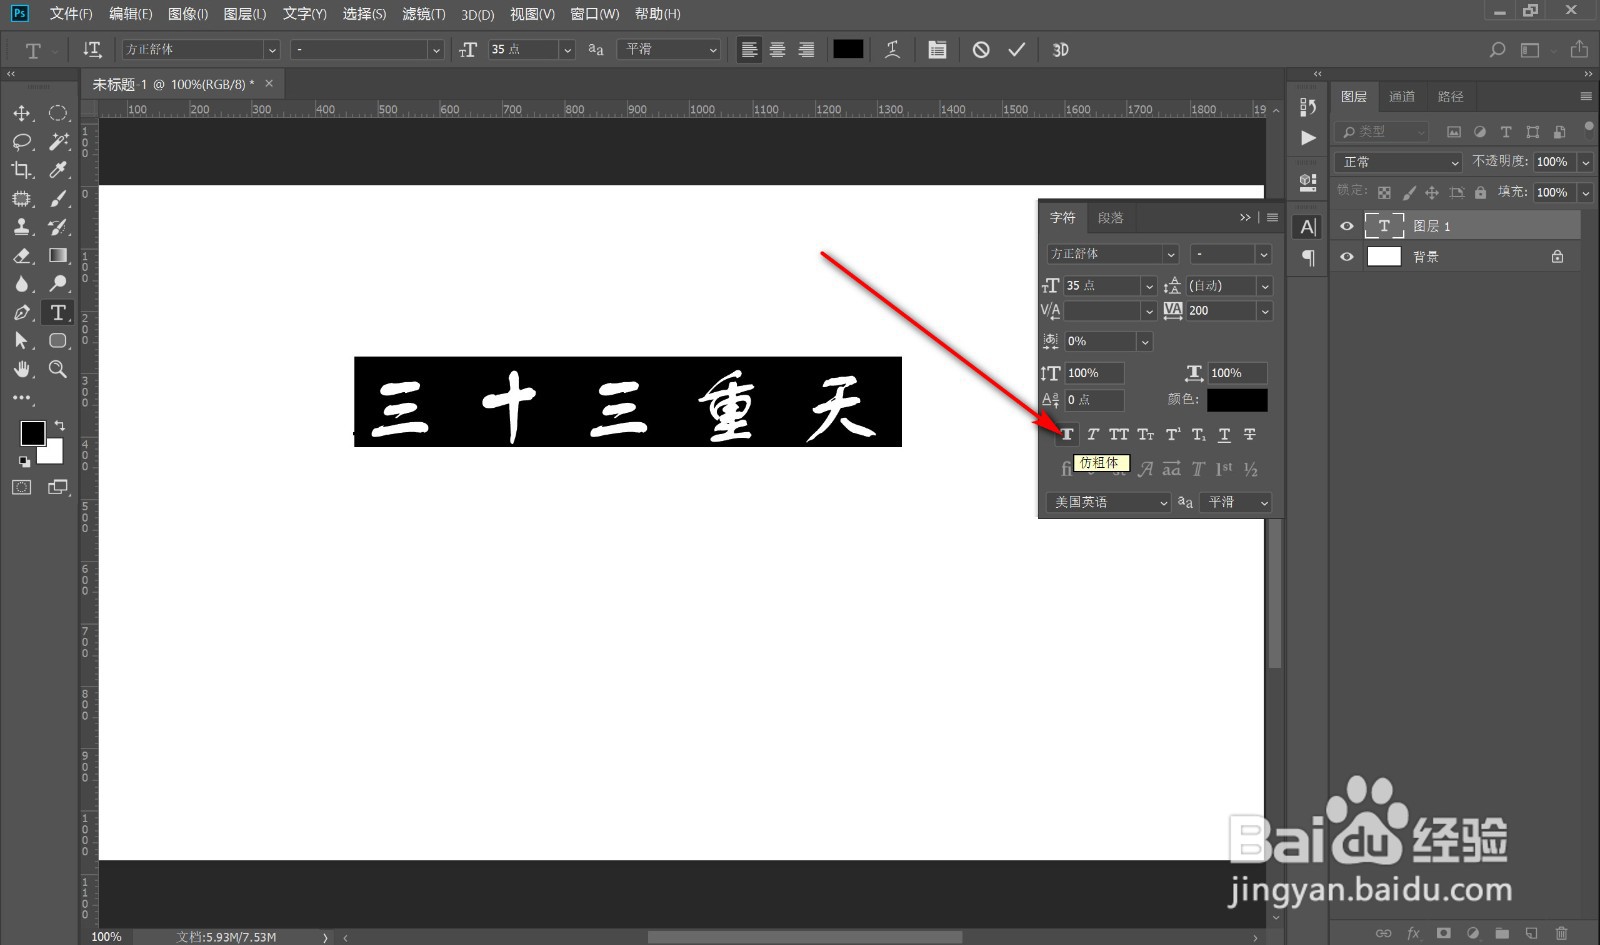
Task: Cancel current text edit icon
Action: pos(981,49)
